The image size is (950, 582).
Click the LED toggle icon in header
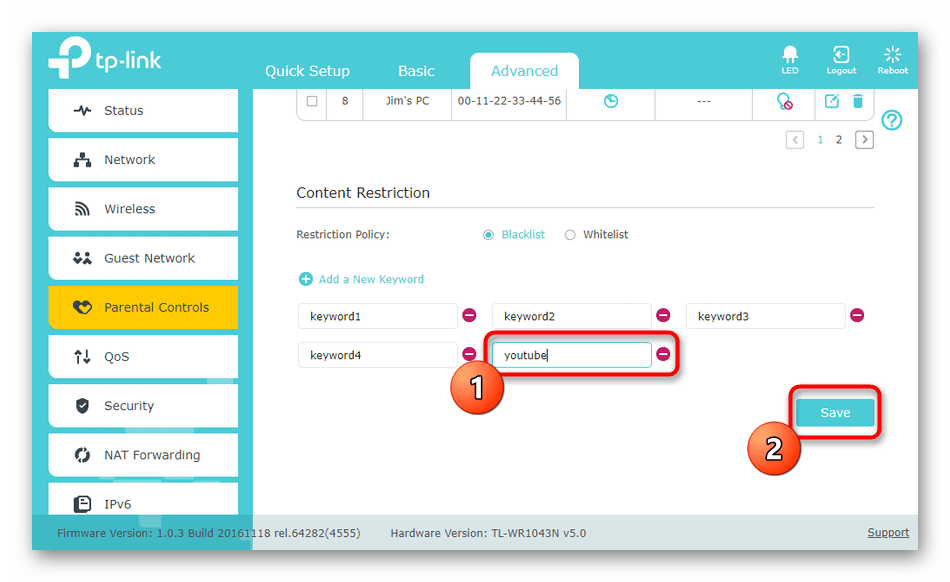click(x=790, y=56)
